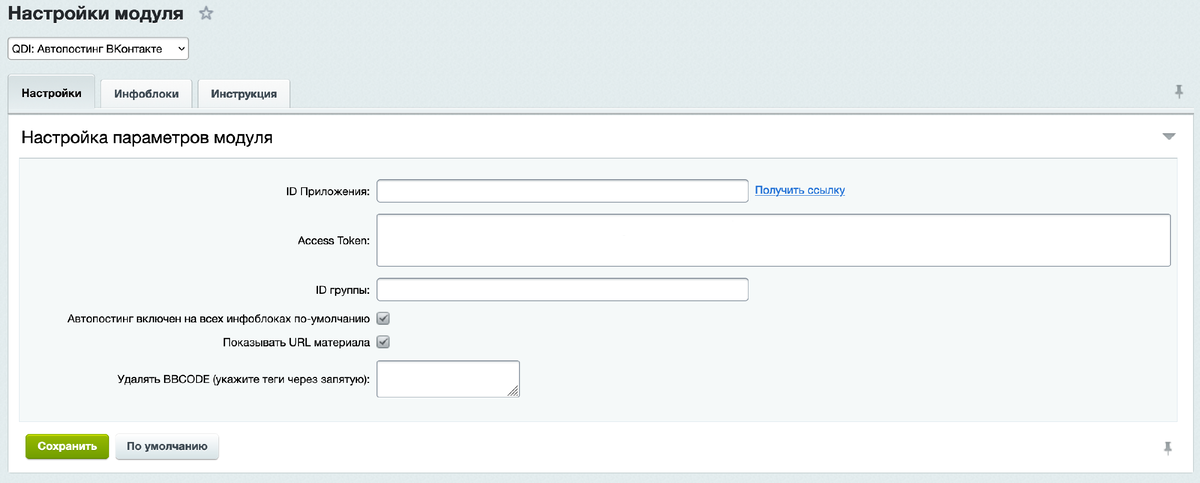1200x483 pixels.
Task: Open the Инструкция tab
Action: point(244,94)
